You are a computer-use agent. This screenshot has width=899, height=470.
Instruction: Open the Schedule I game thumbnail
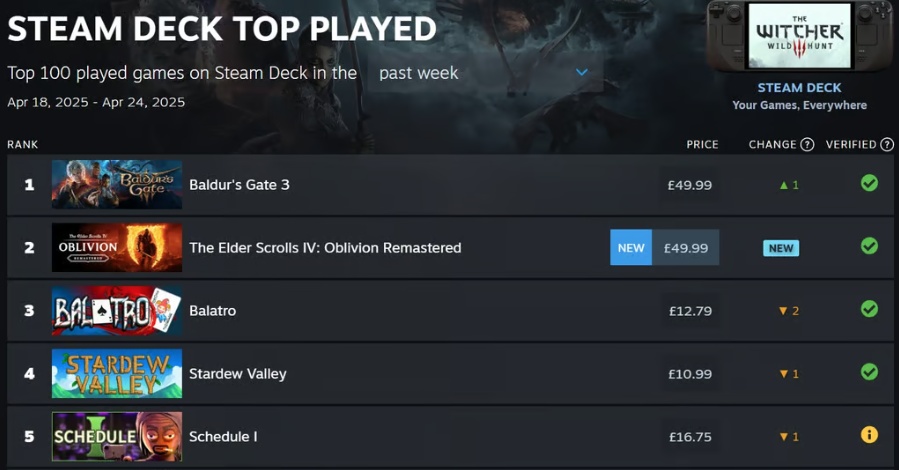(117, 437)
